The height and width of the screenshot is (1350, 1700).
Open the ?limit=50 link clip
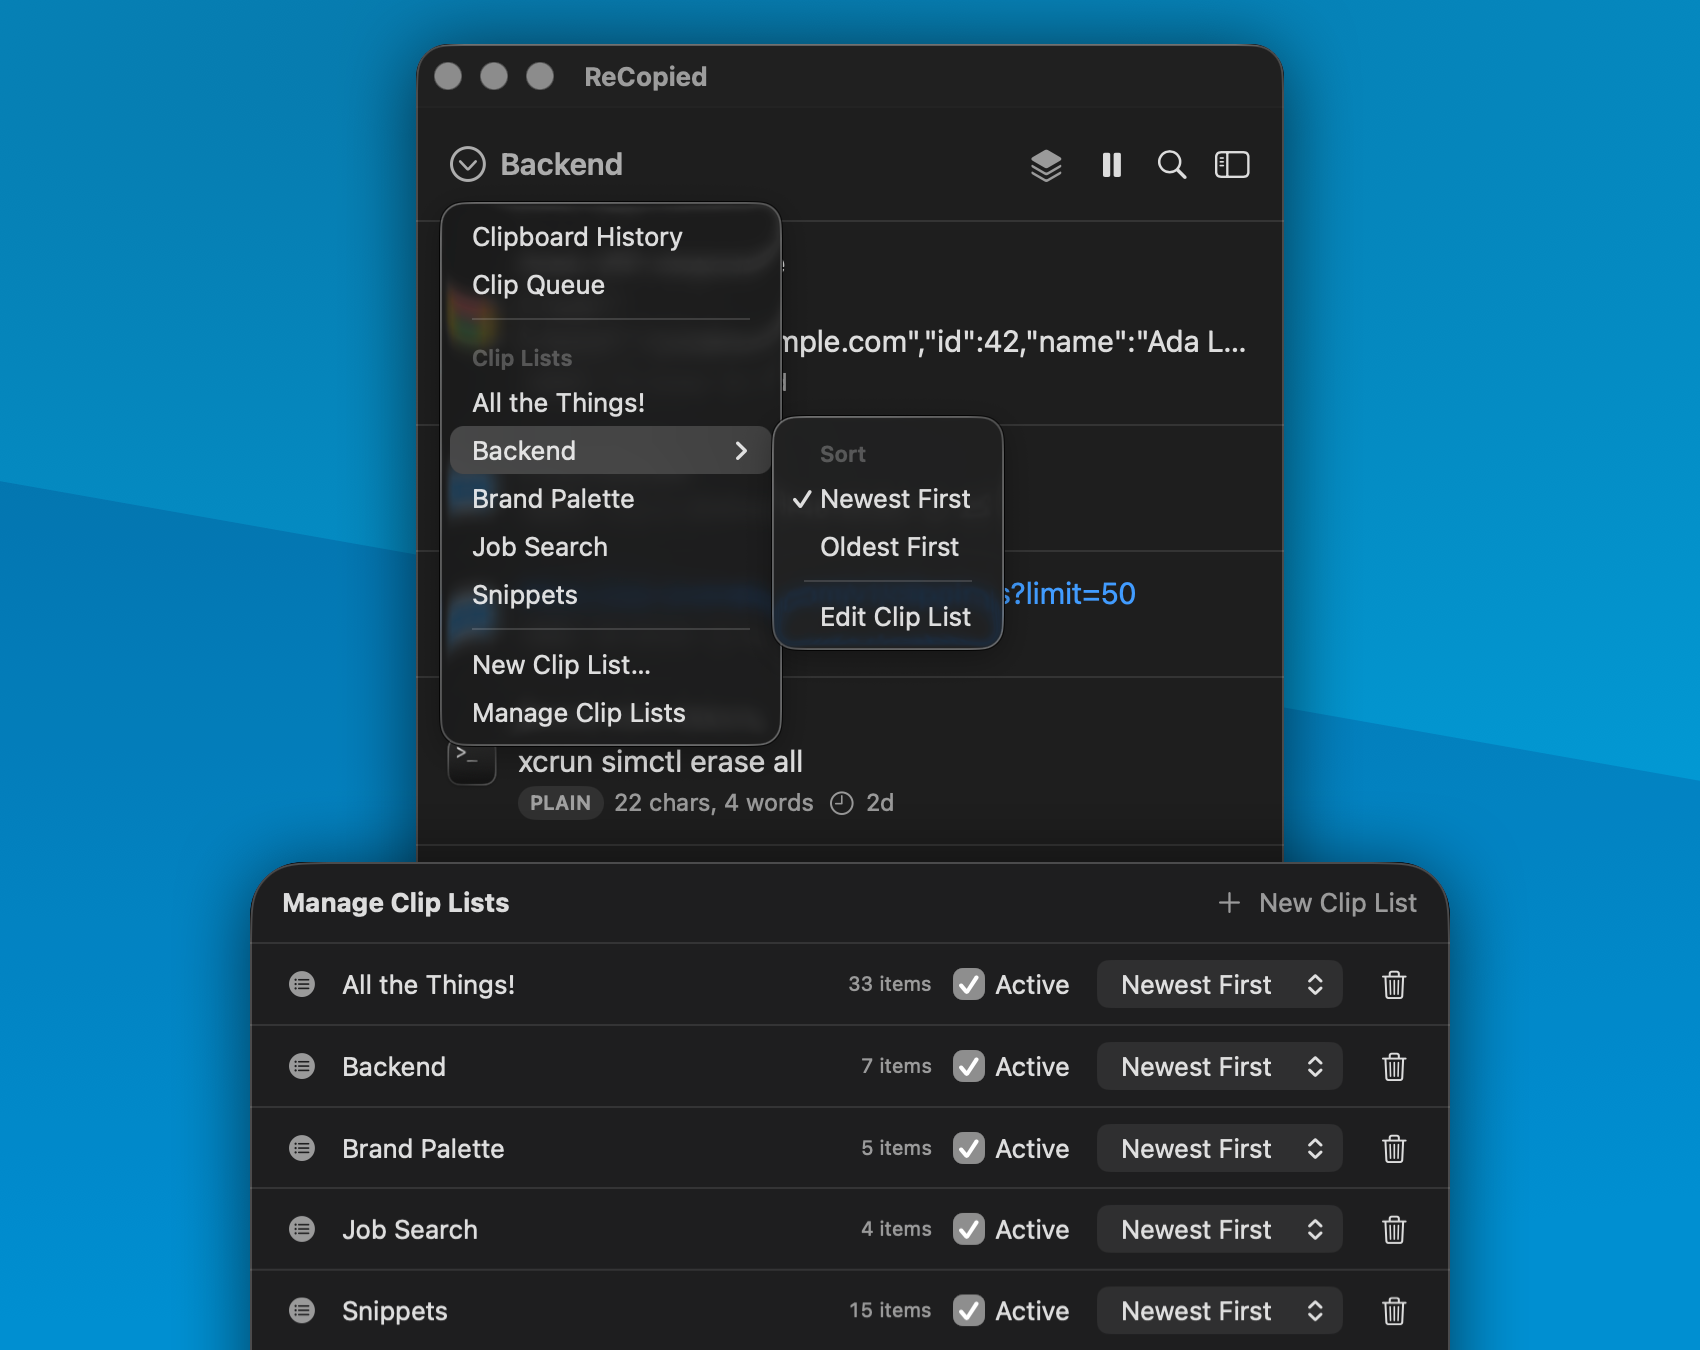(x=1069, y=594)
